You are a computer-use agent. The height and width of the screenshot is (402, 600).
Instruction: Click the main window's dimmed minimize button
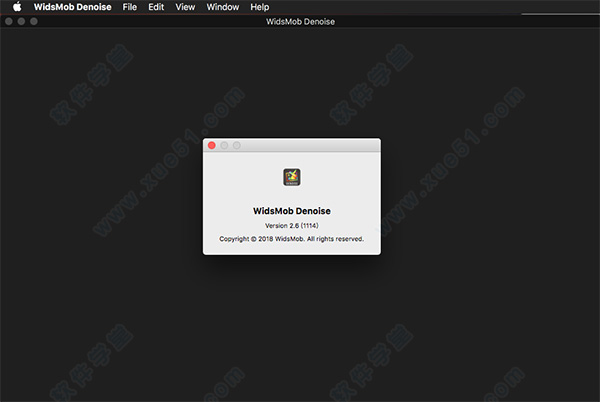point(21,21)
